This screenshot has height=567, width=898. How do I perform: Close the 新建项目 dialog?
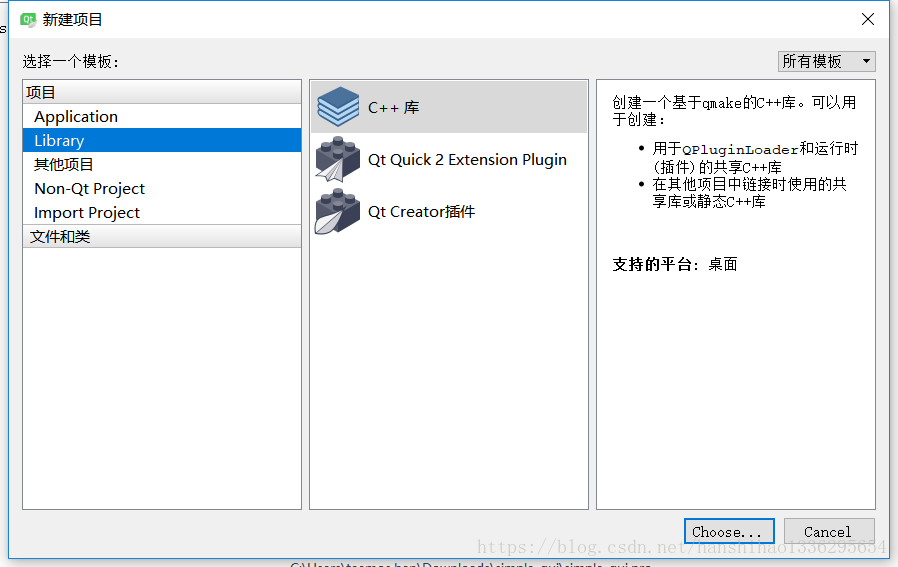868,19
